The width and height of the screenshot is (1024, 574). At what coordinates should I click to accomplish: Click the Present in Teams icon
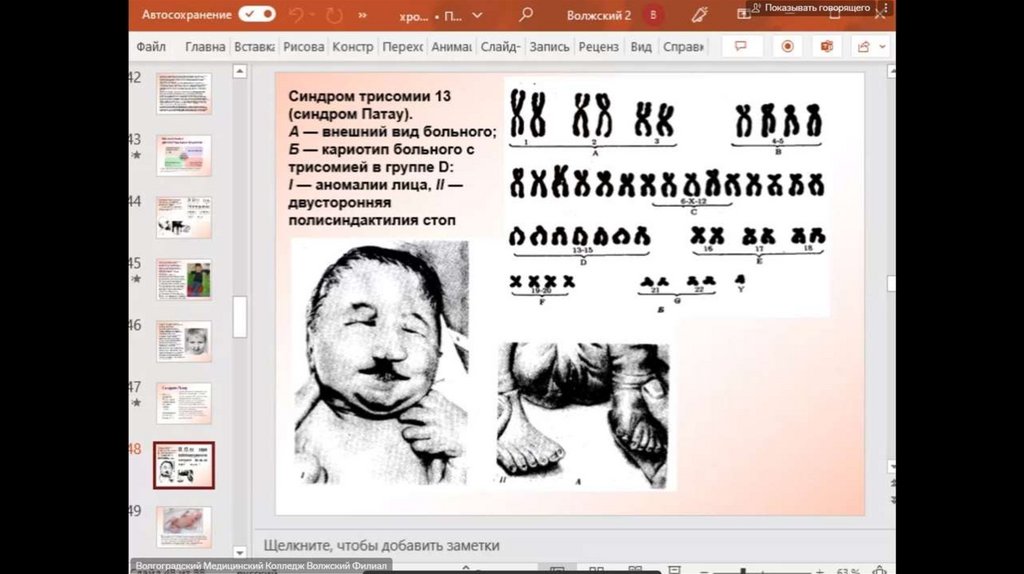coord(827,46)
